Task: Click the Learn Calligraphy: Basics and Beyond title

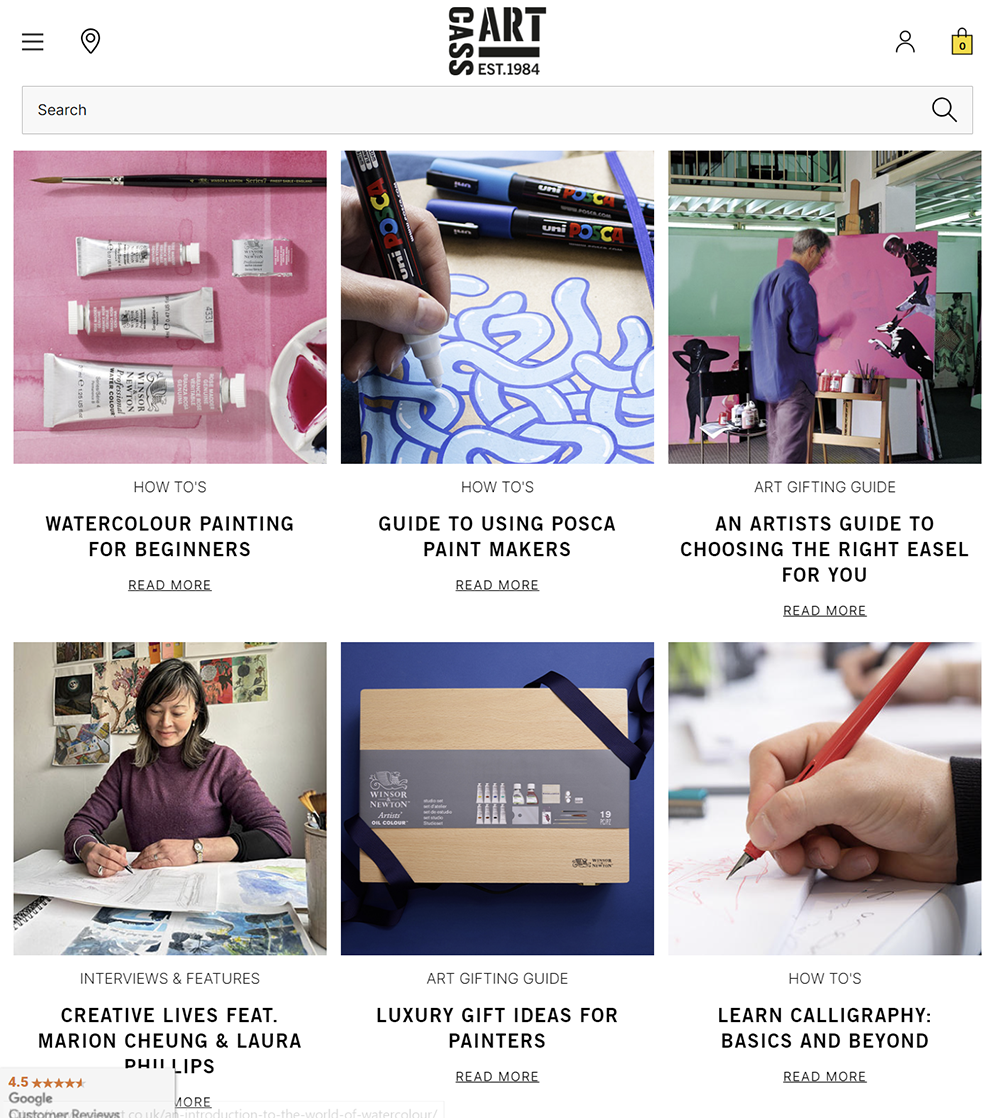Action: [825, 1028]
